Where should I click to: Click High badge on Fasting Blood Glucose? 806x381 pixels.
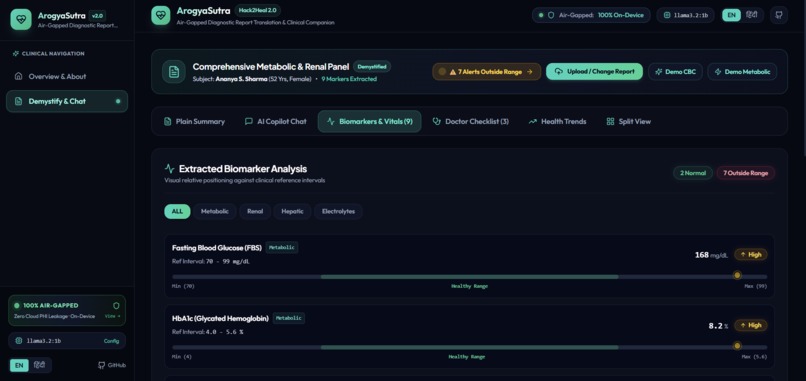pyautogui.click(x=751, y=255)
